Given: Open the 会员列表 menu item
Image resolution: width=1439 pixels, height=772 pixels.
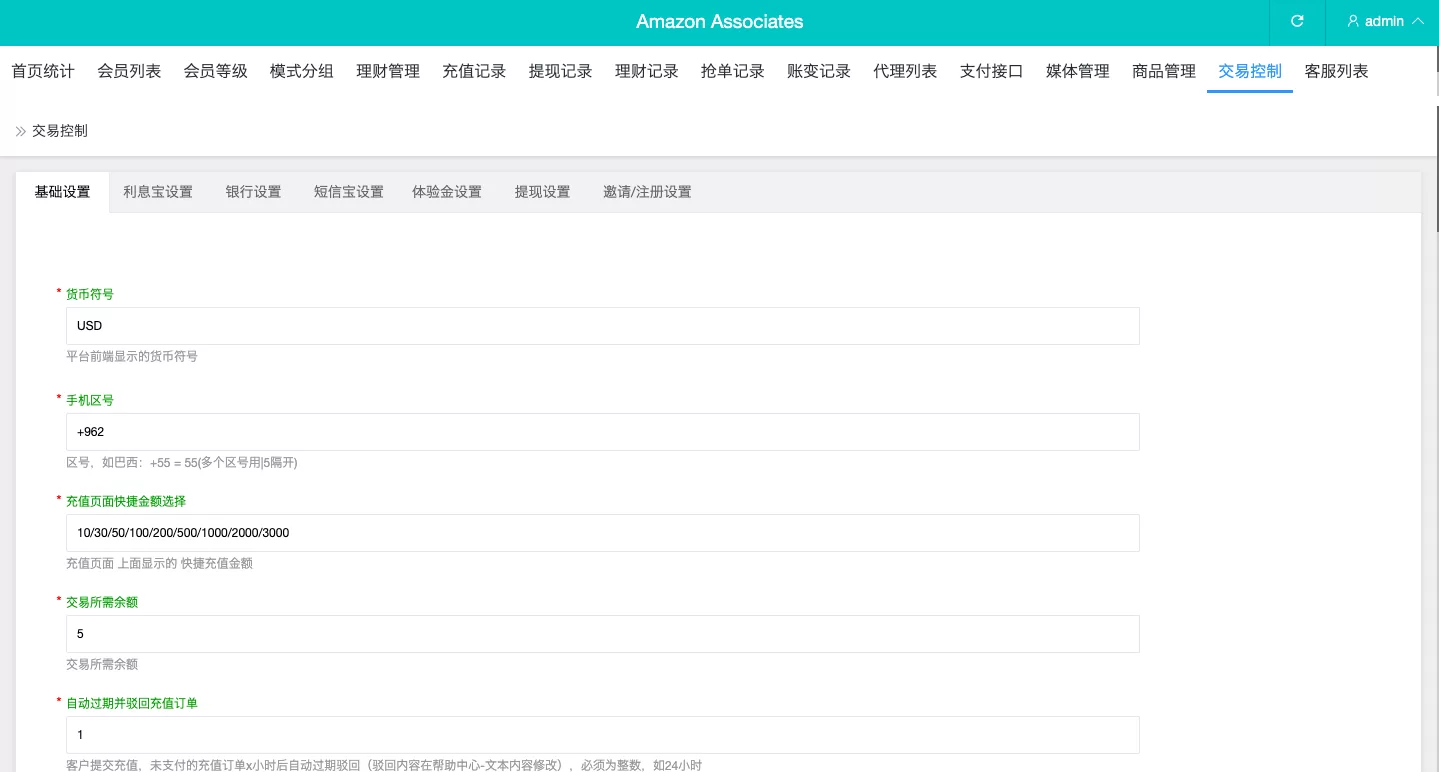Looking at the screenshot, I should tap(129, 71).
